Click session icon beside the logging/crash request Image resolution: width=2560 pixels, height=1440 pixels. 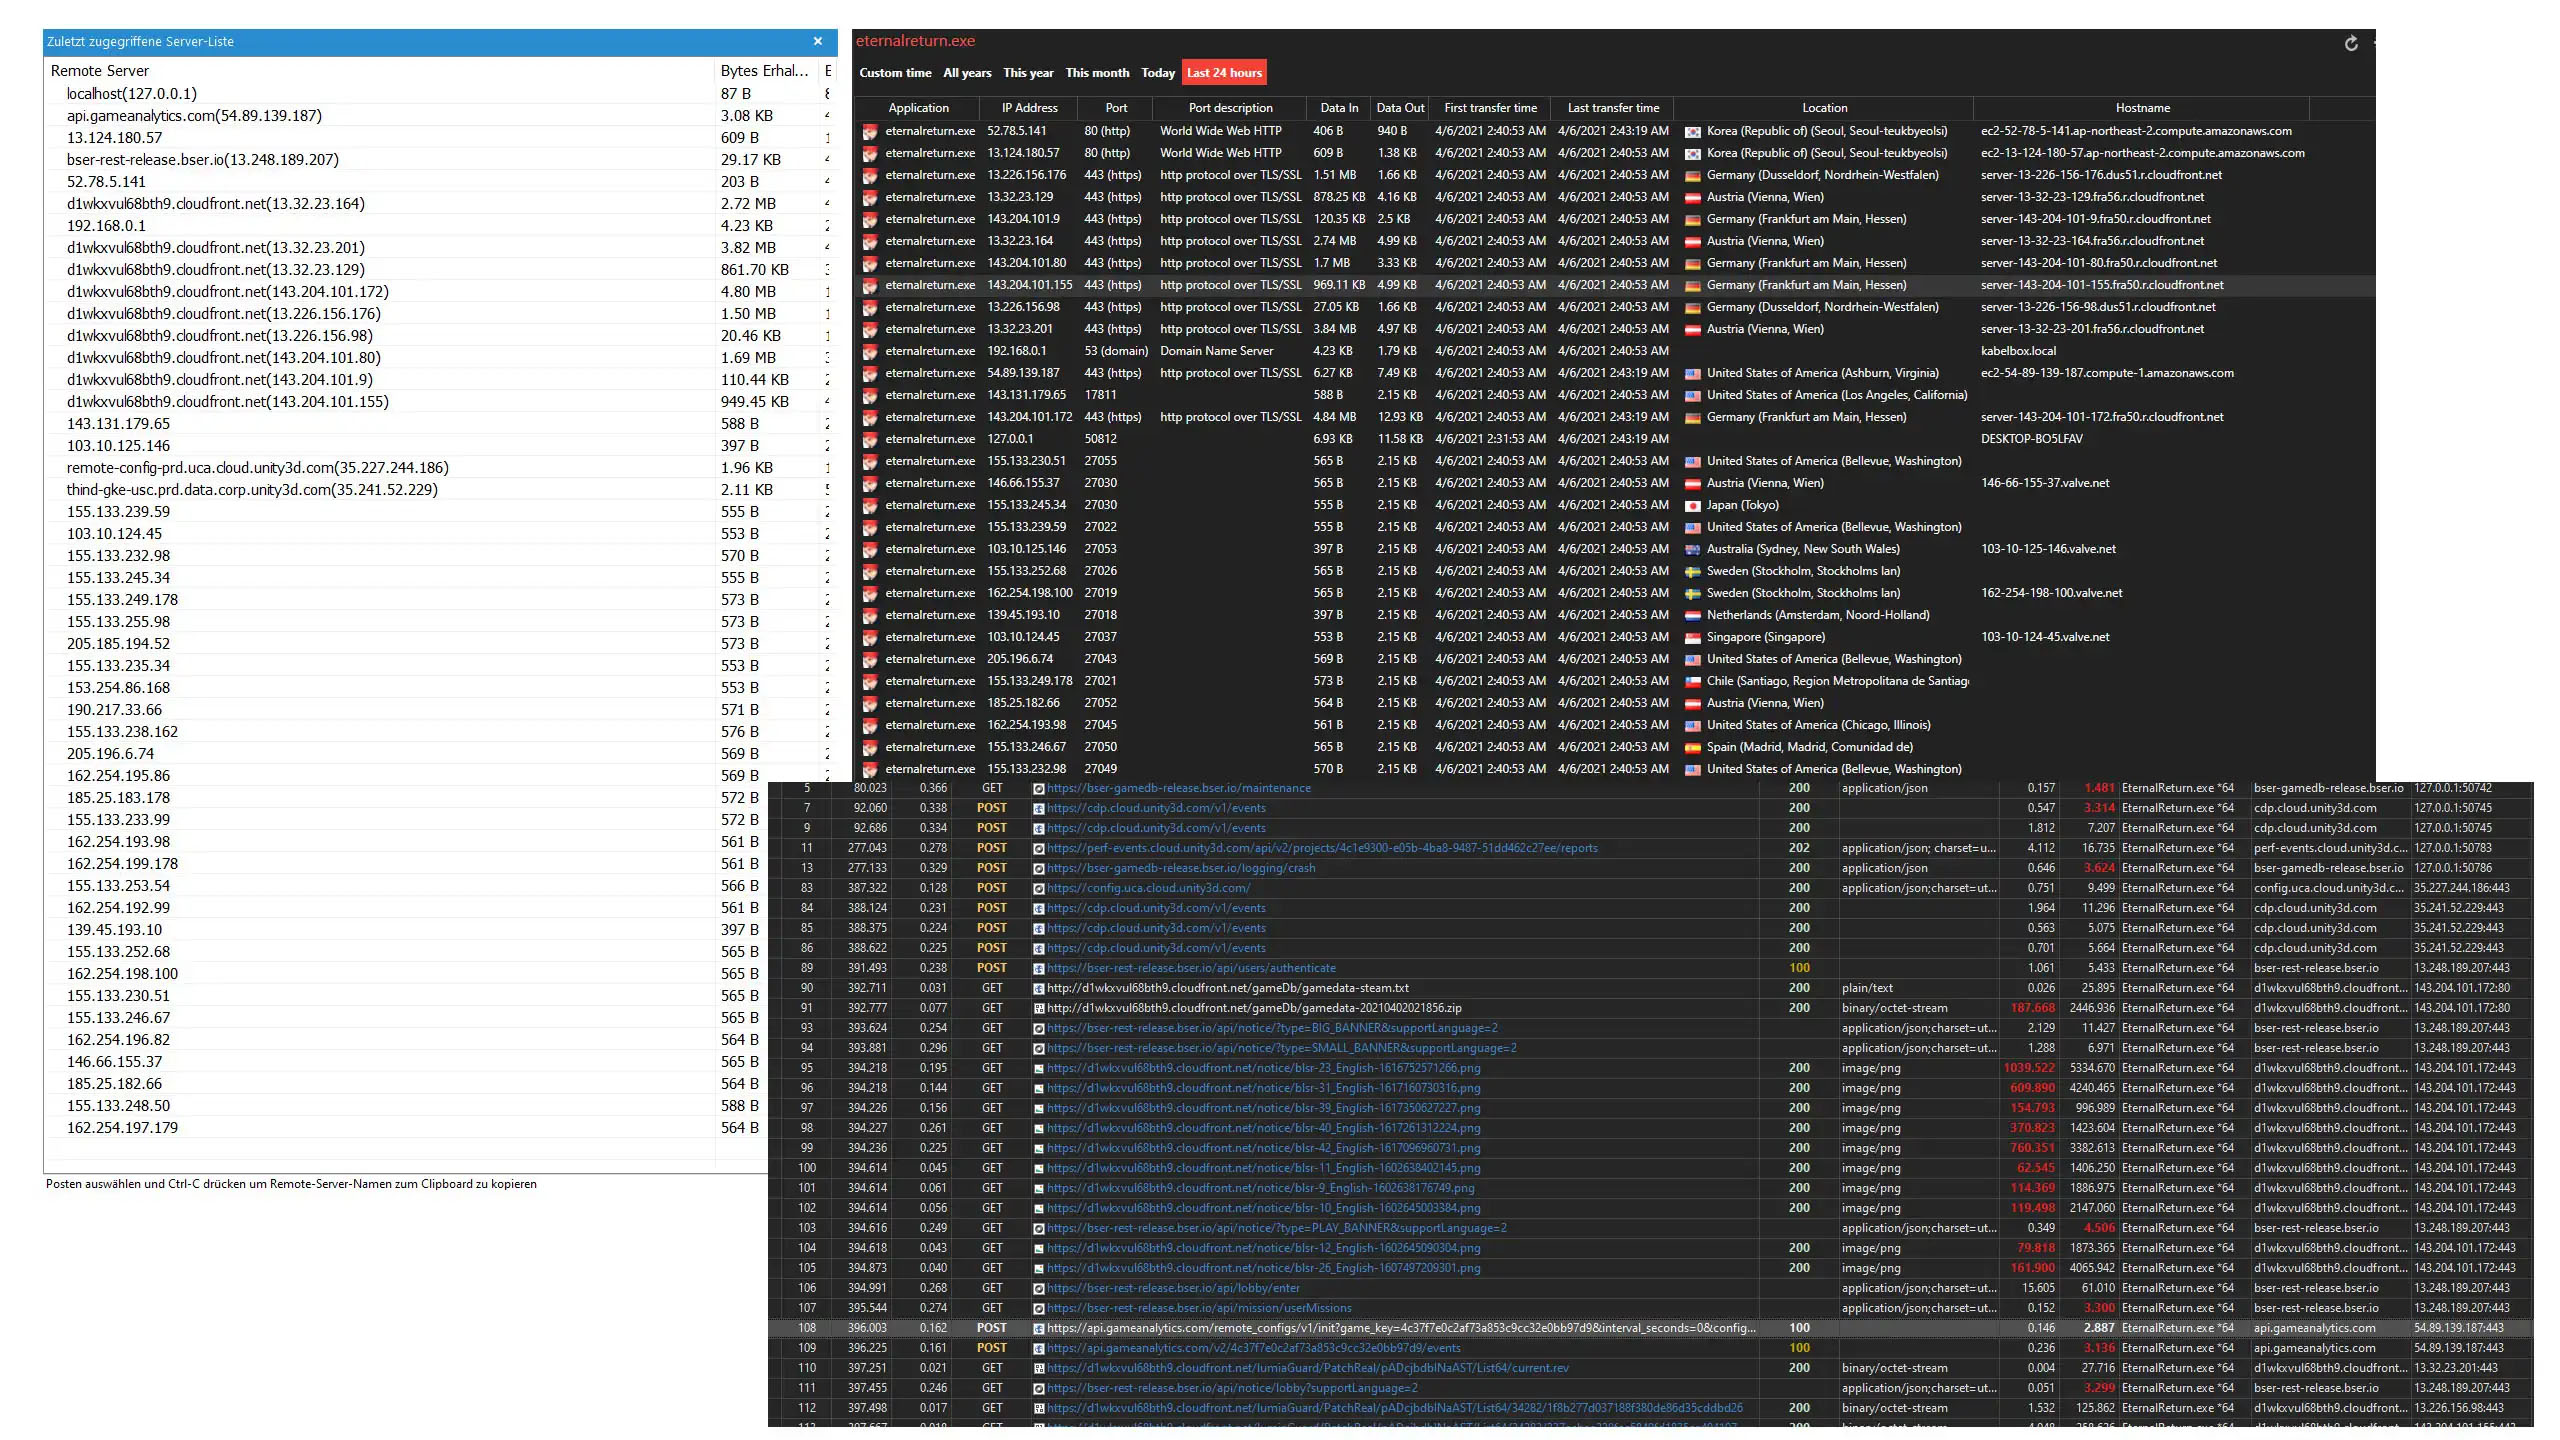(x=1038, y=868)
